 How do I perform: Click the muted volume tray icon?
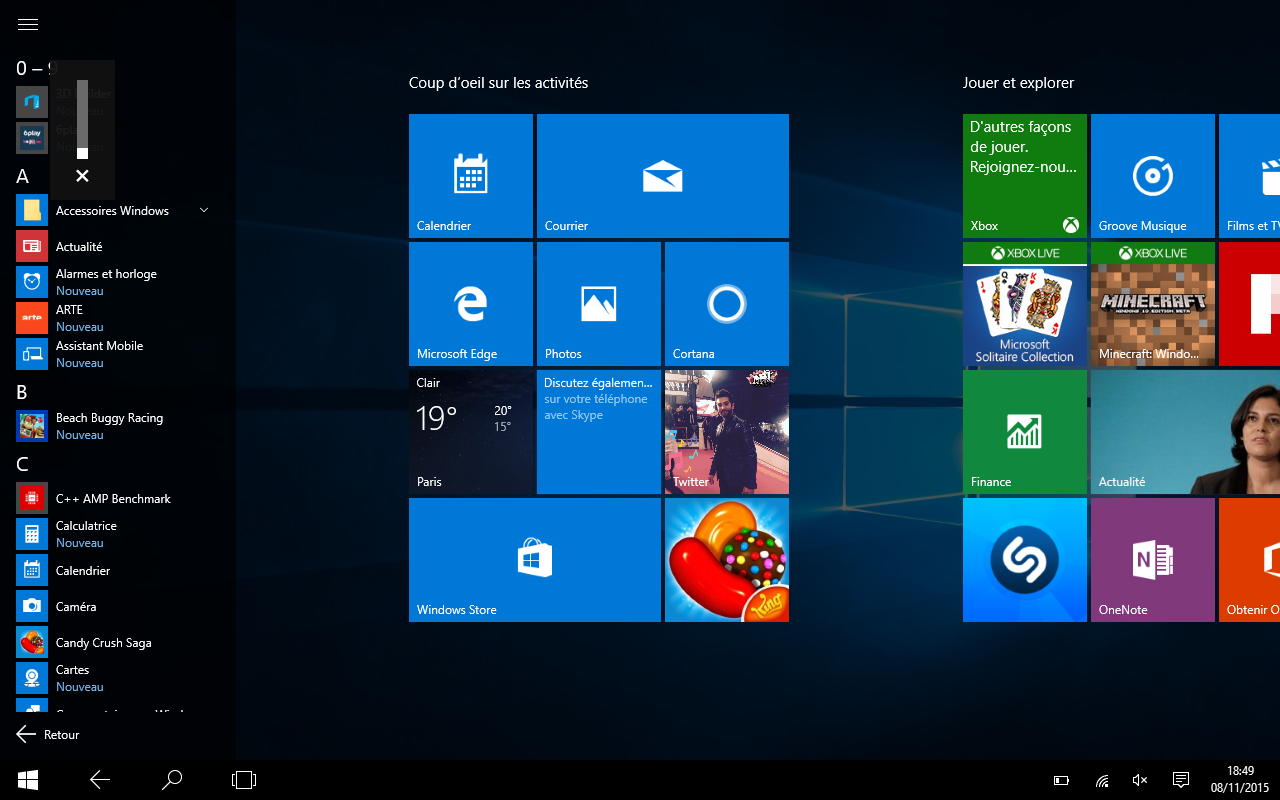pos(1140,780)
